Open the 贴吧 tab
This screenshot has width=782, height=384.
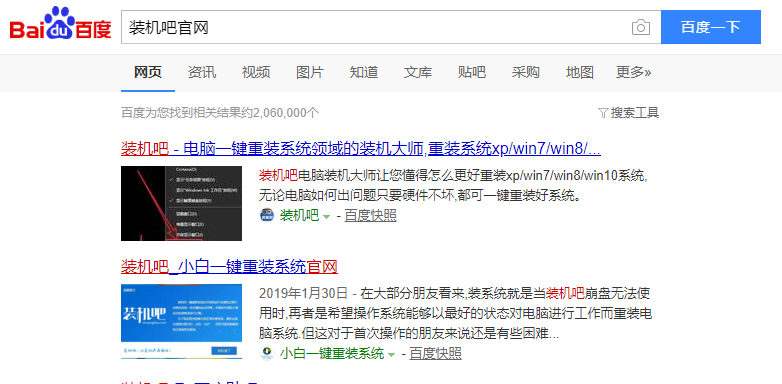click(472, 72)
